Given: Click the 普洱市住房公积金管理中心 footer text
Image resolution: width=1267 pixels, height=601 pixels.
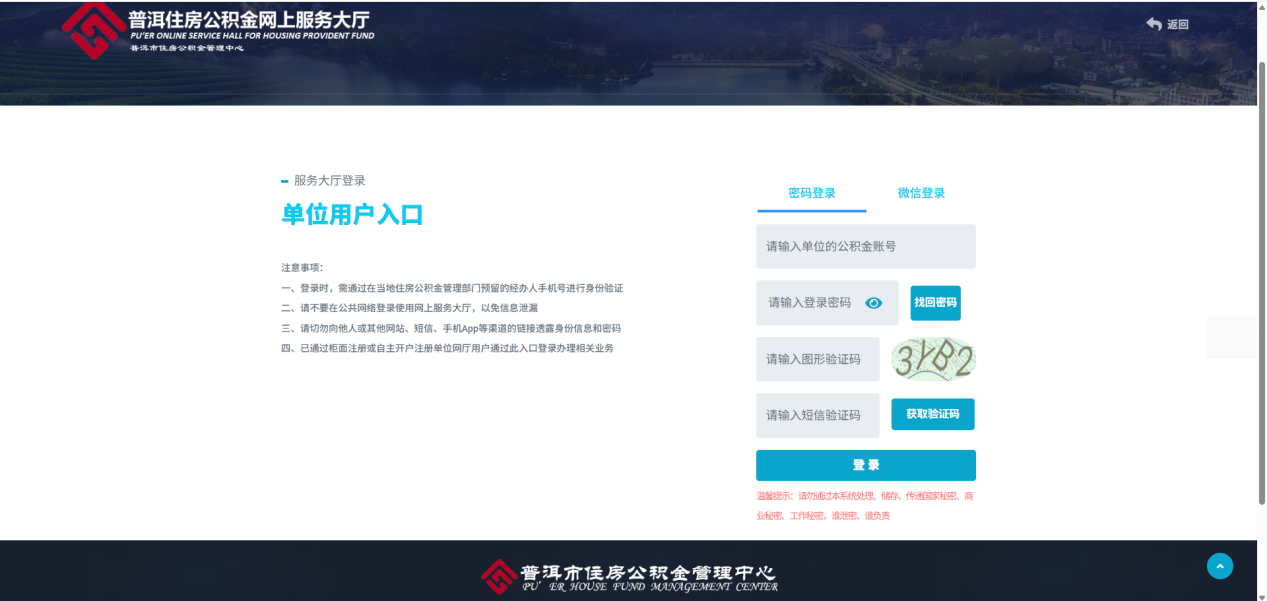Looking at the screenshot, I should point(648,573).
